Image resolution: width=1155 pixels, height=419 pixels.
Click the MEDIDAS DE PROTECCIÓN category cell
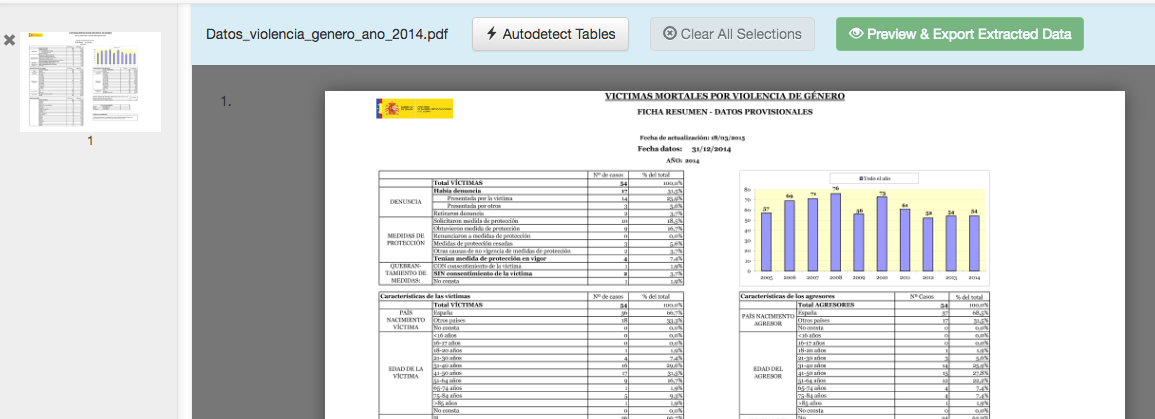point(405,239)
